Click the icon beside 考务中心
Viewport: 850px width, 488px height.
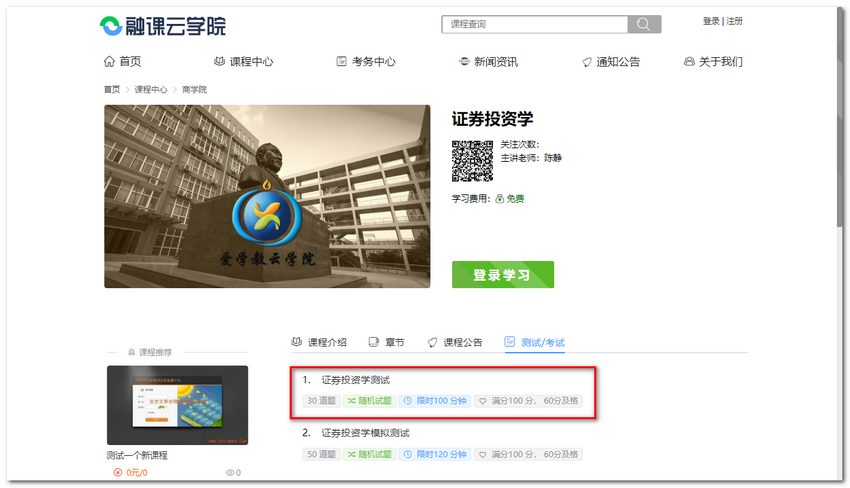point(342,62)
